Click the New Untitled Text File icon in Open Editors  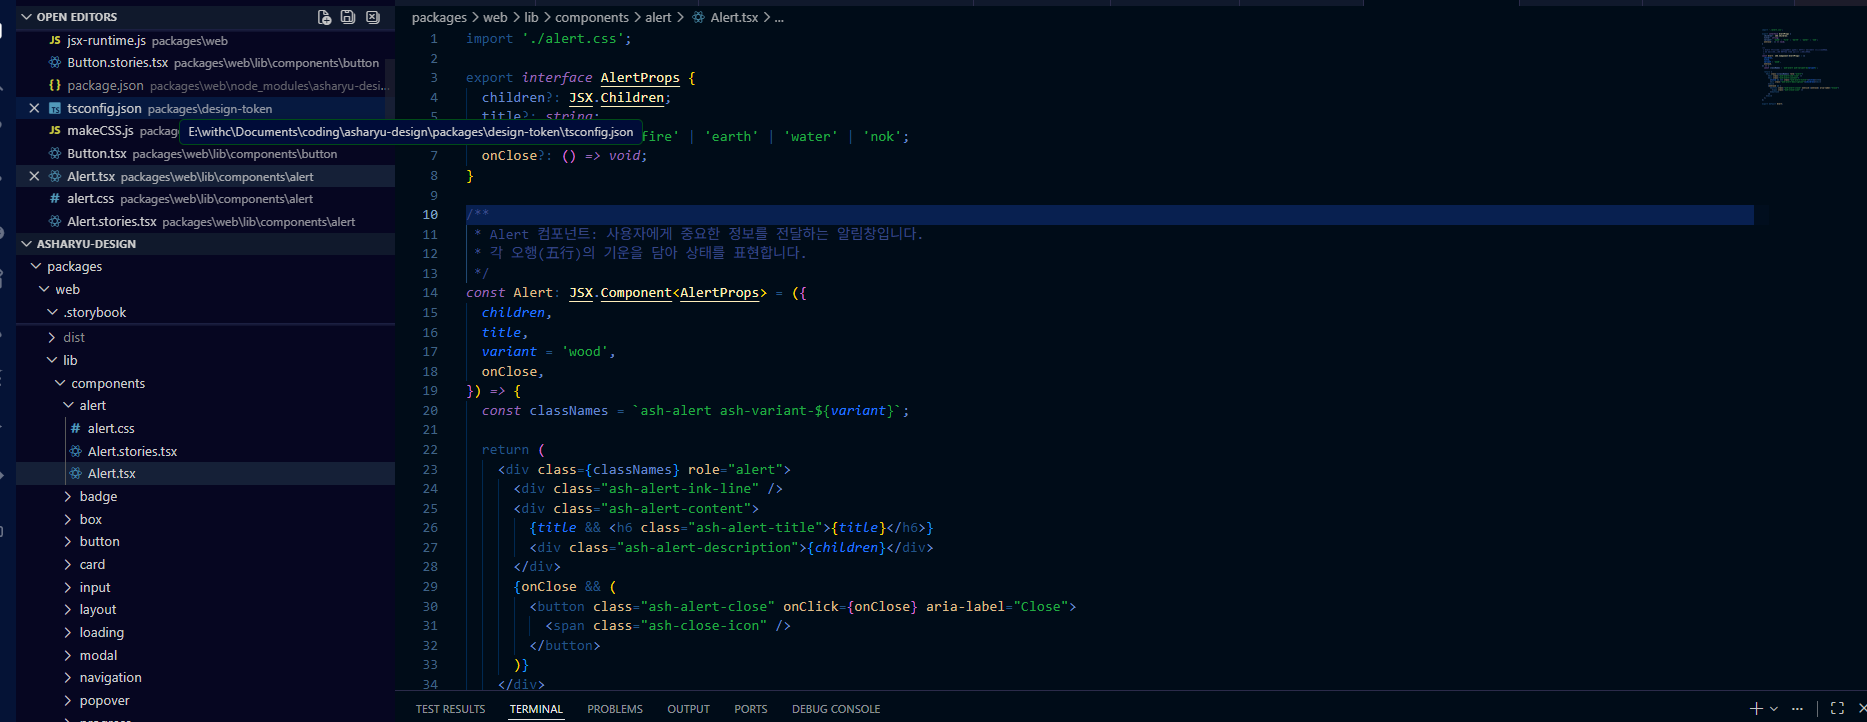(x=324, y=17)
